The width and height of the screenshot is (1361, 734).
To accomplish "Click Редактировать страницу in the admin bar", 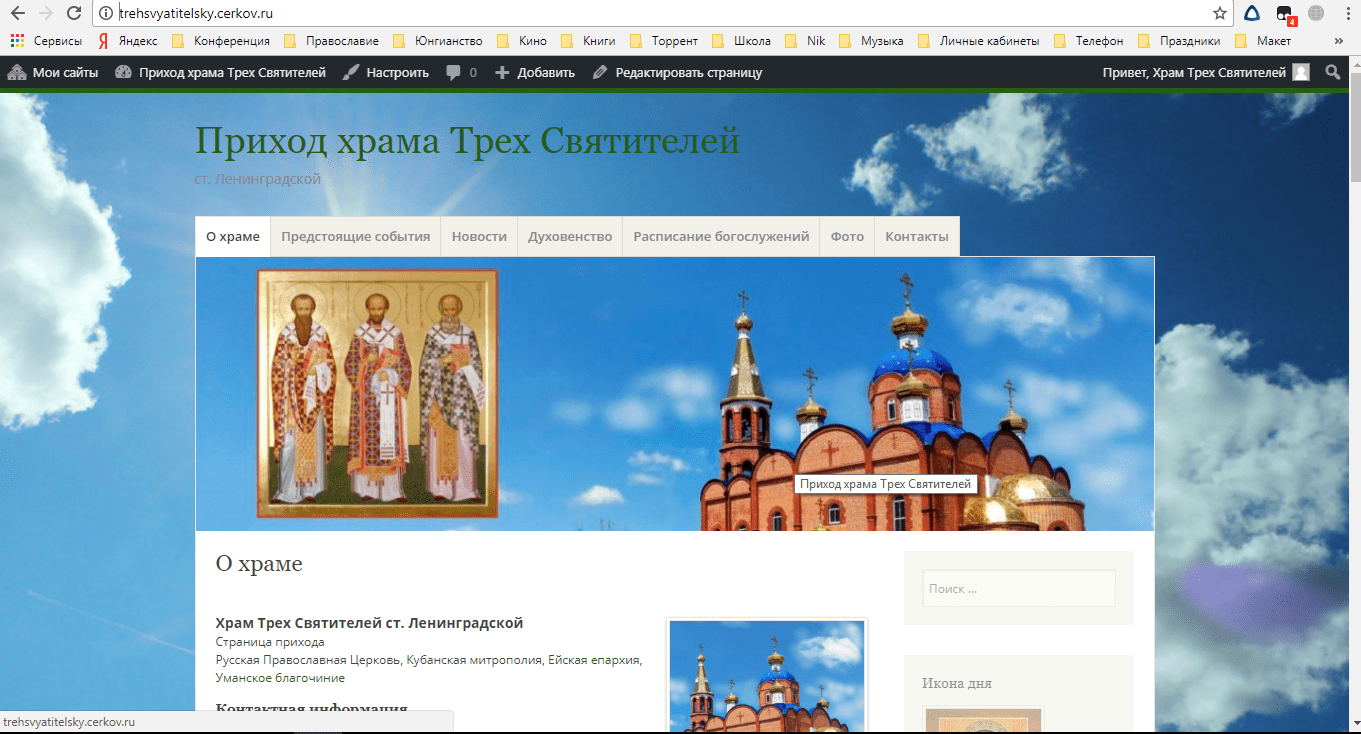I will 677,72.
